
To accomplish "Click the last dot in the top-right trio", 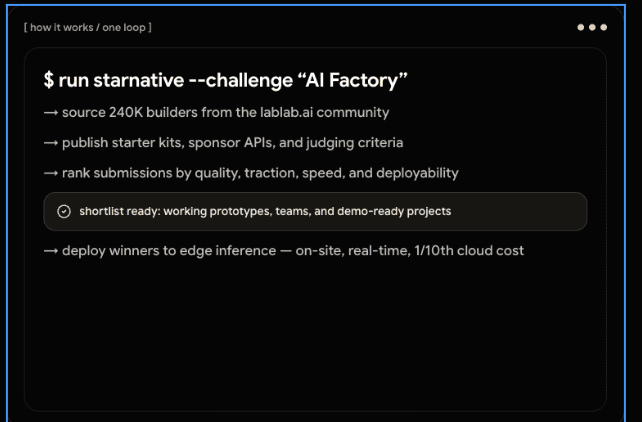I will pyautogui.click(x=604, y=27).
